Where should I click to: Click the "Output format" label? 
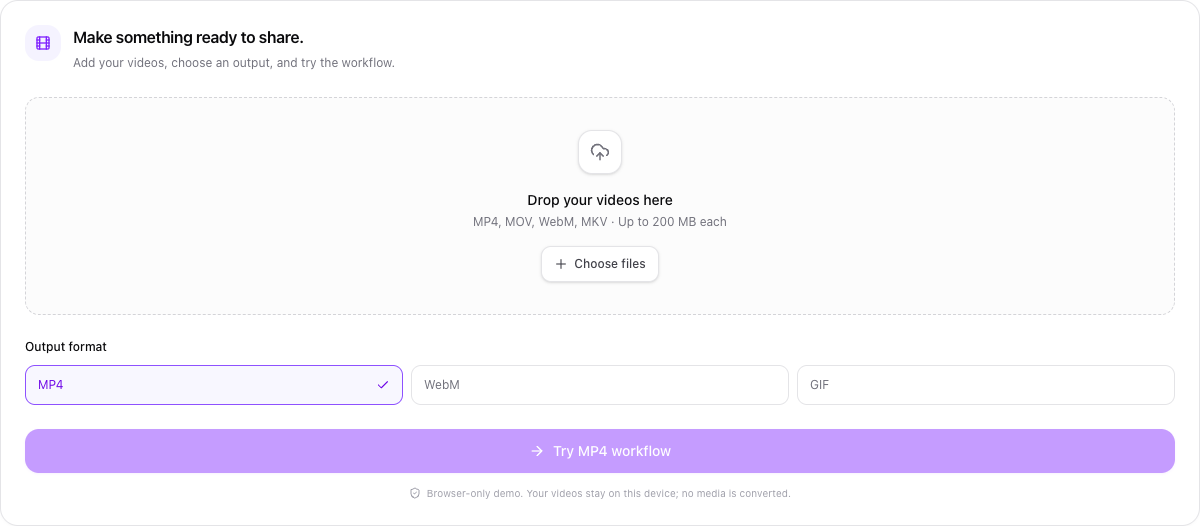pyautogui.click(x=66, y=347)
